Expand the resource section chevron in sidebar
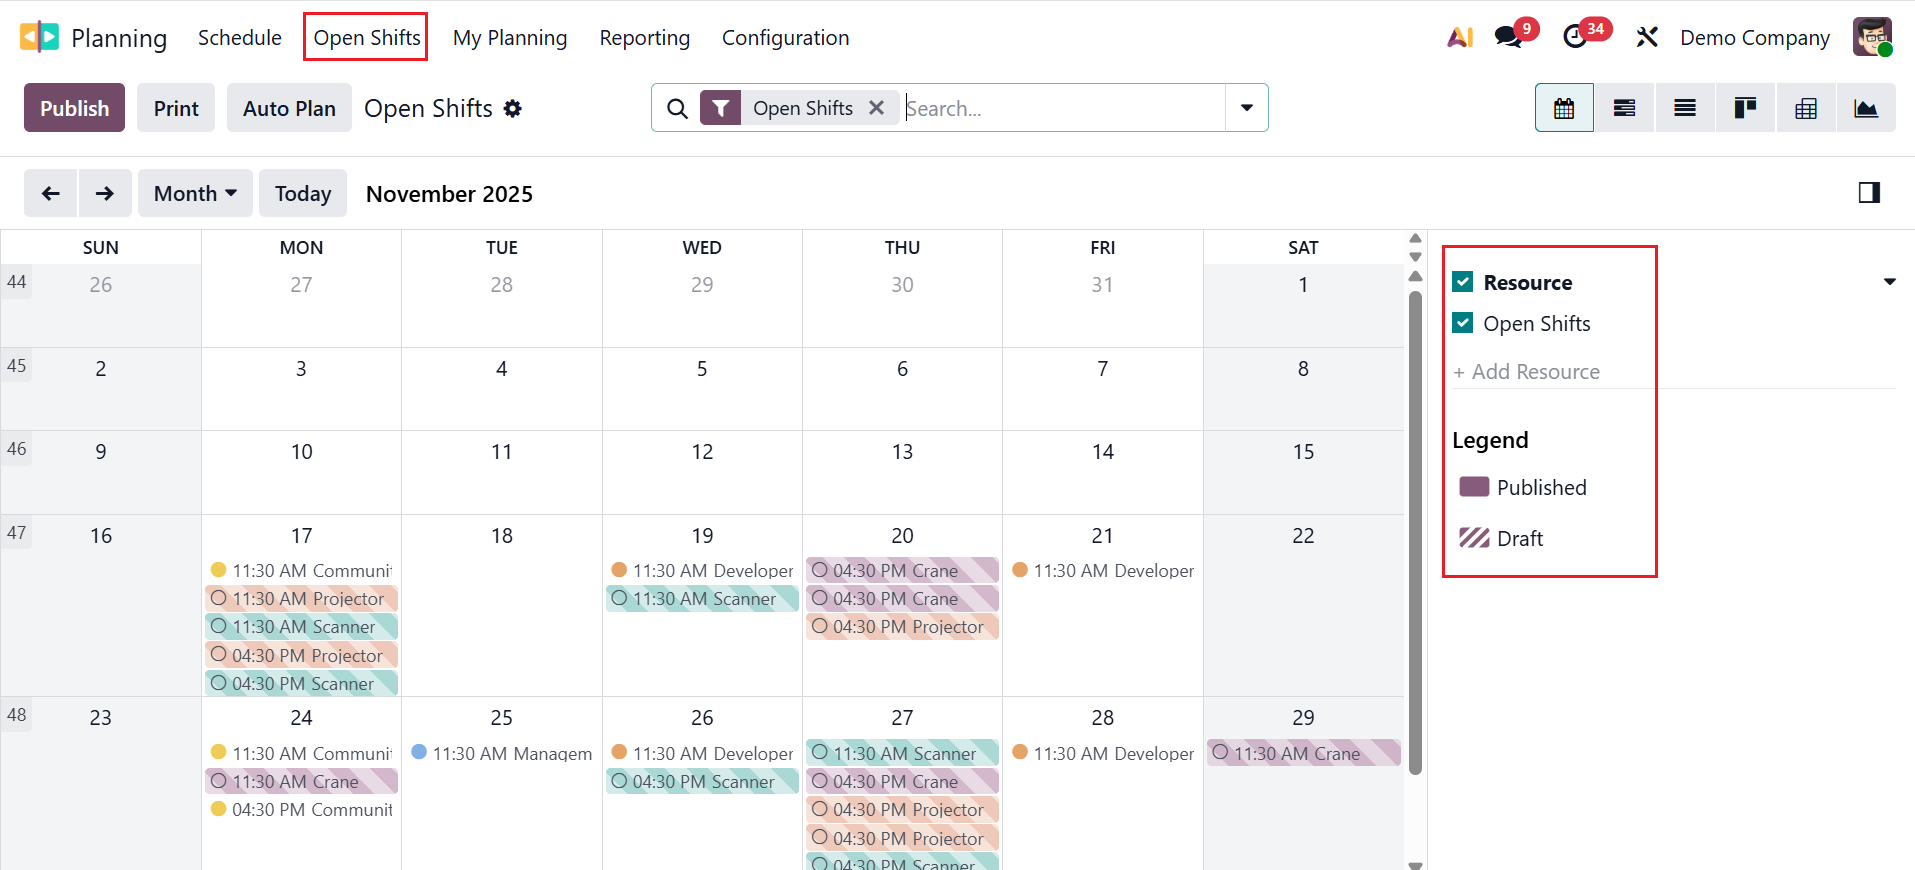 click(x=1889, y=282)
